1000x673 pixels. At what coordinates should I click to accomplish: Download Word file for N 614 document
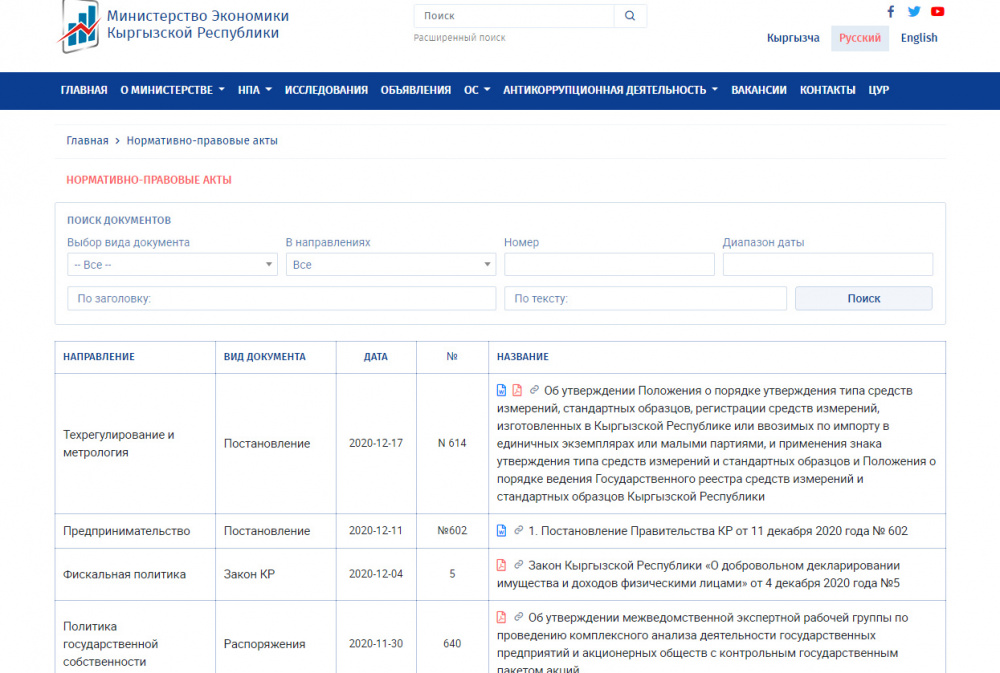pyautogui.click(x=502, y=391)
